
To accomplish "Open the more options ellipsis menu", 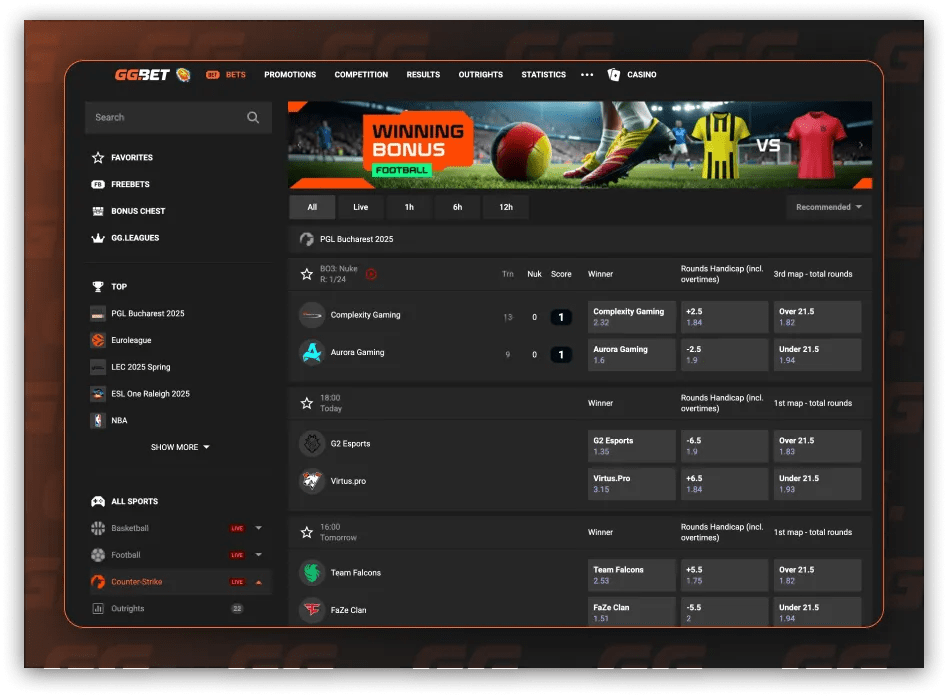I will (586, 75).
